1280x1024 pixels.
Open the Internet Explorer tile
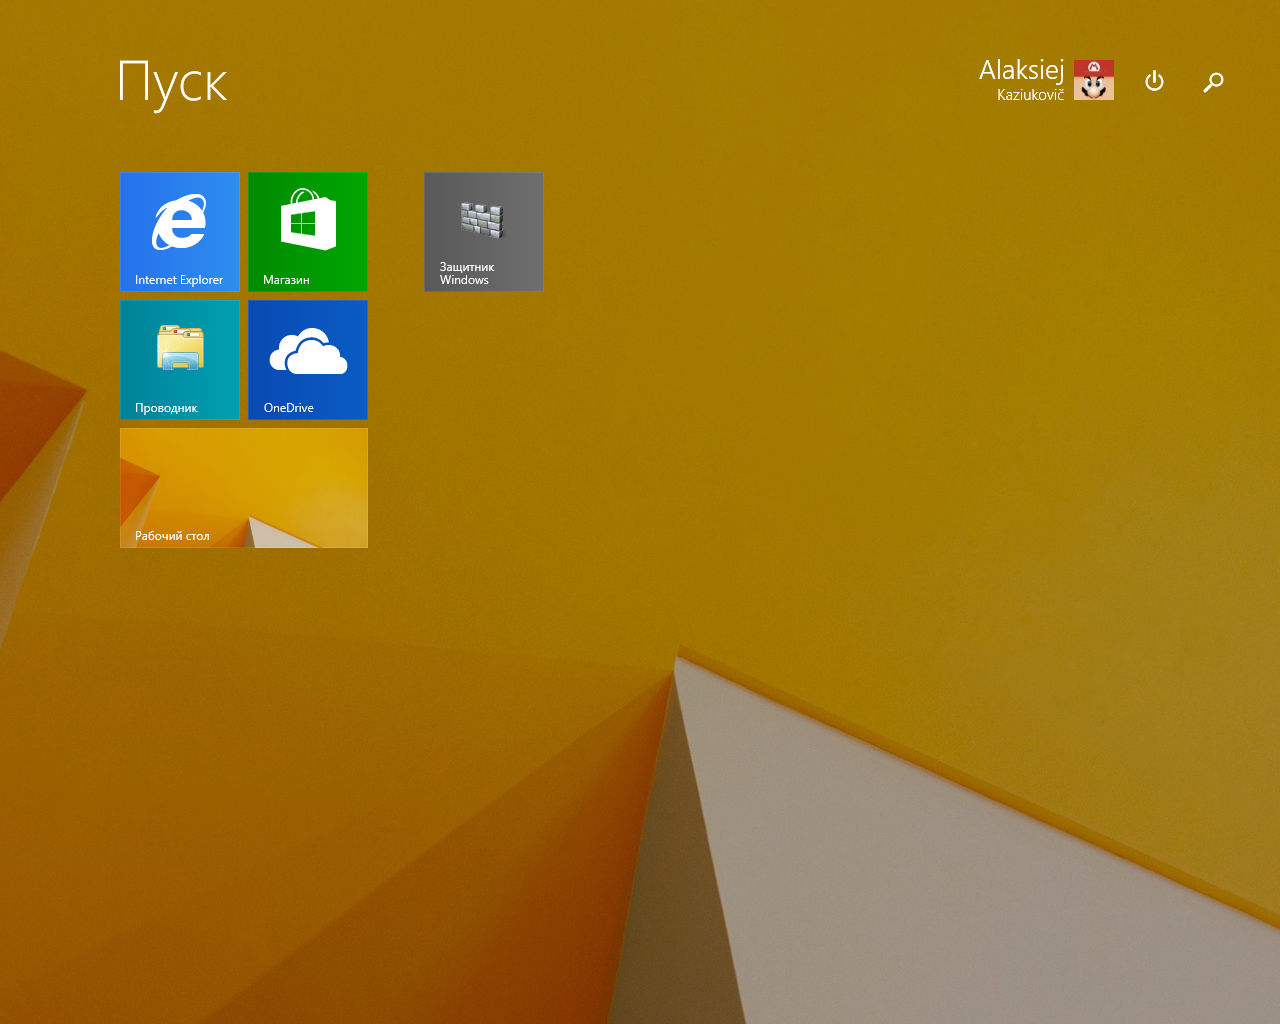[180, 232]
